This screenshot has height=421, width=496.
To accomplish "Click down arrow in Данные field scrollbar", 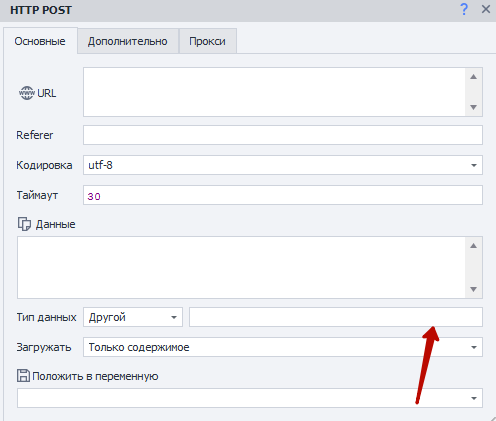I will (473, 289).
